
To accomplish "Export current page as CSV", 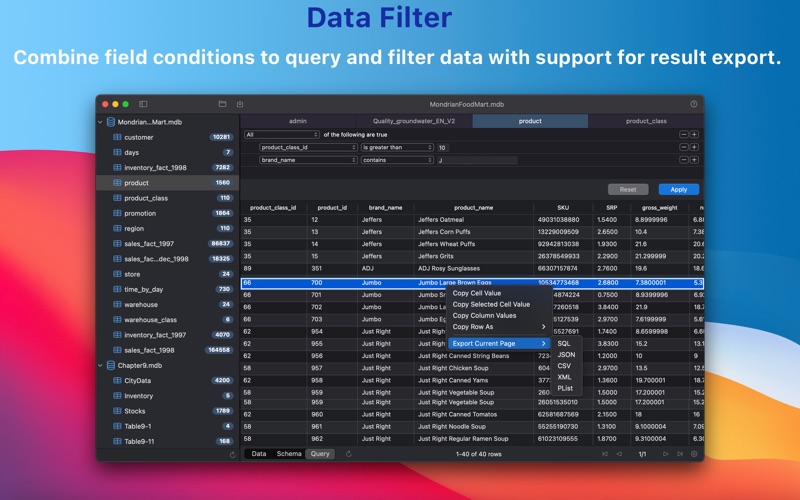I will click(x=566, y=366).
